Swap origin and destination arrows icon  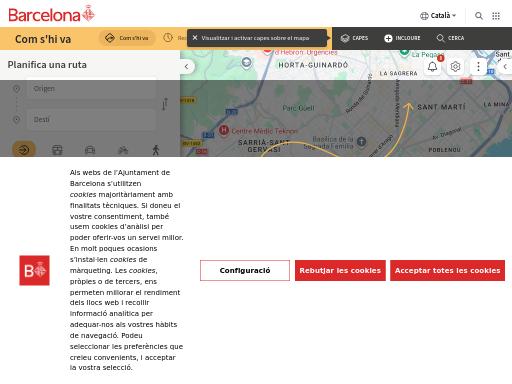click(x=165, y=104)
